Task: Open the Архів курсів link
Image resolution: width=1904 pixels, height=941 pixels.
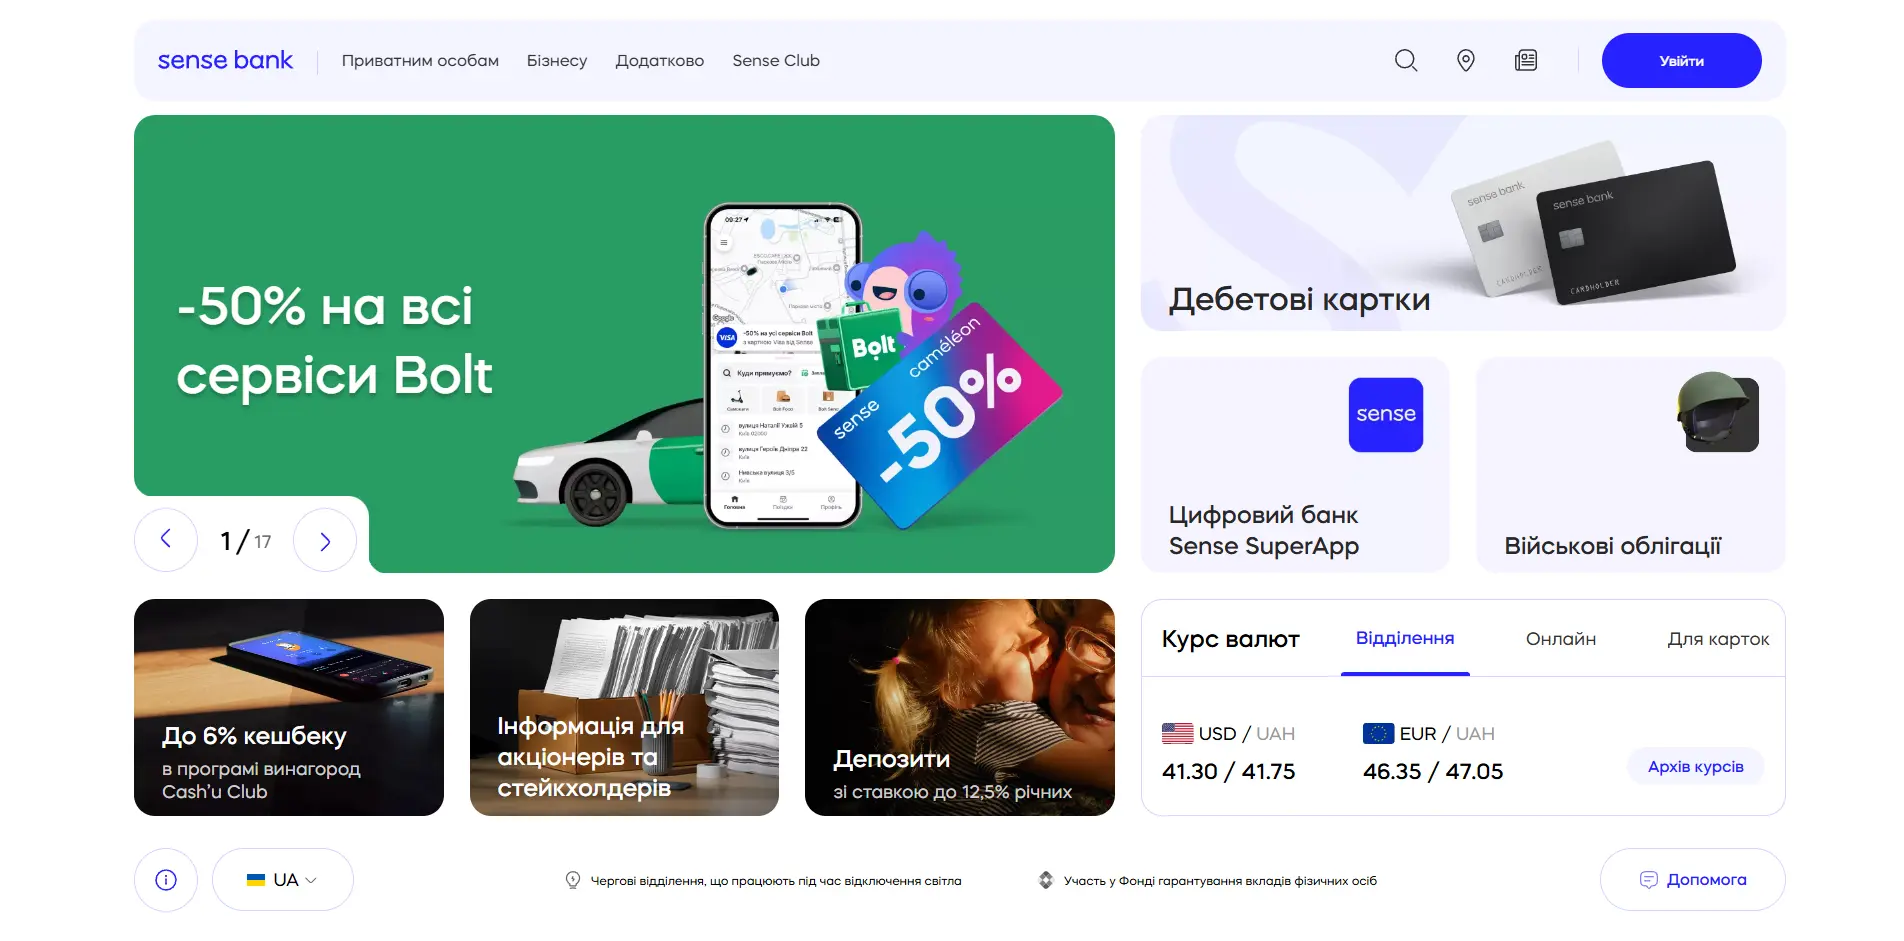Action: tap(1696, 767)
